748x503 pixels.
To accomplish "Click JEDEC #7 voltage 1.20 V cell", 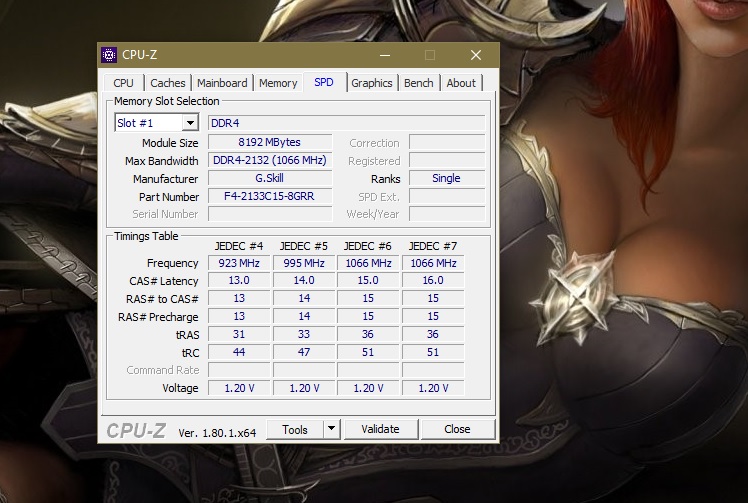I will (x=433, y=388).
